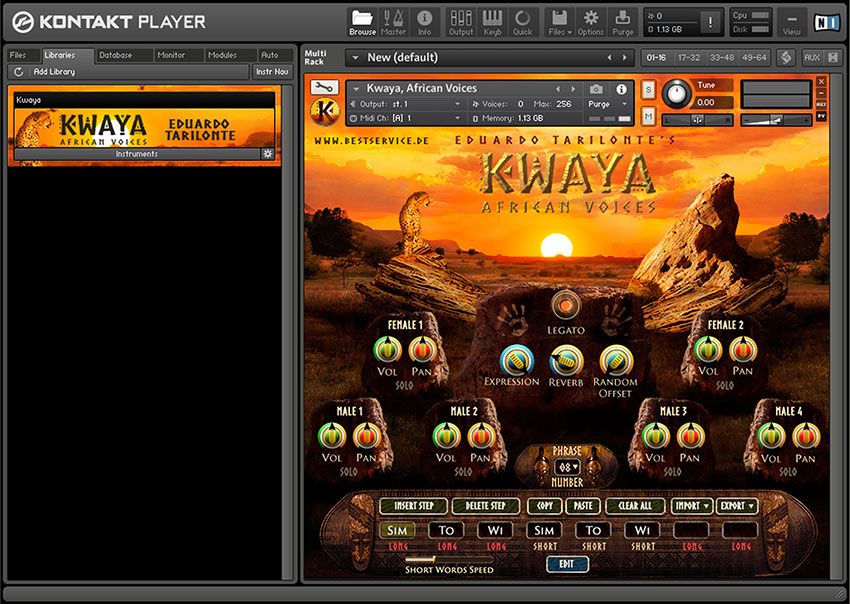Toggle Solo for Male 4
Screen dimensions: 850x604
coord(788,472)
